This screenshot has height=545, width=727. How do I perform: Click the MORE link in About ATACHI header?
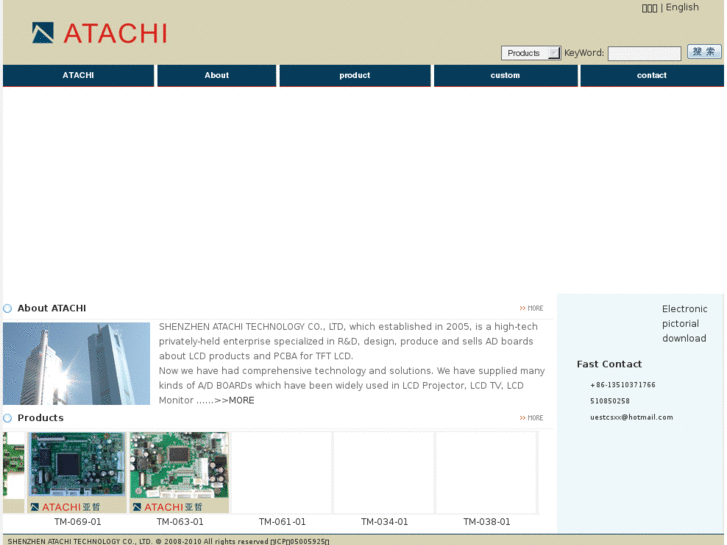(x=531, y=308)
